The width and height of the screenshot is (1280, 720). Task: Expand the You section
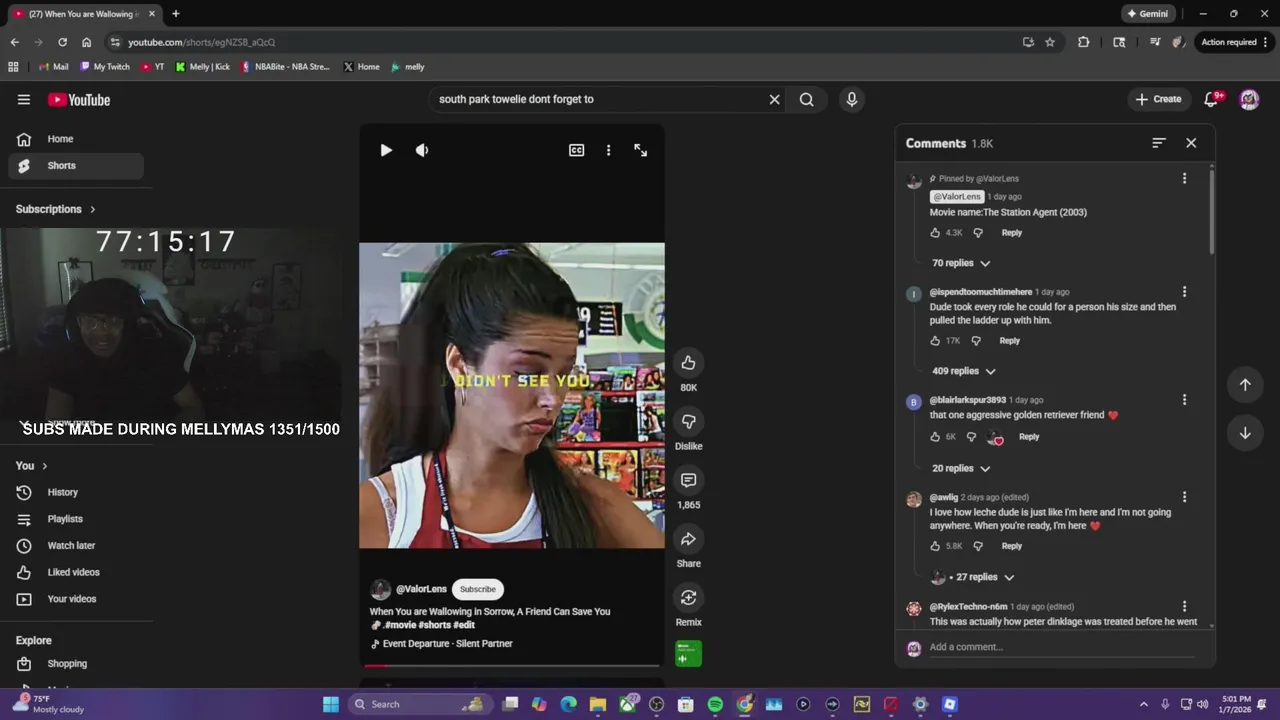click(32, 466)
